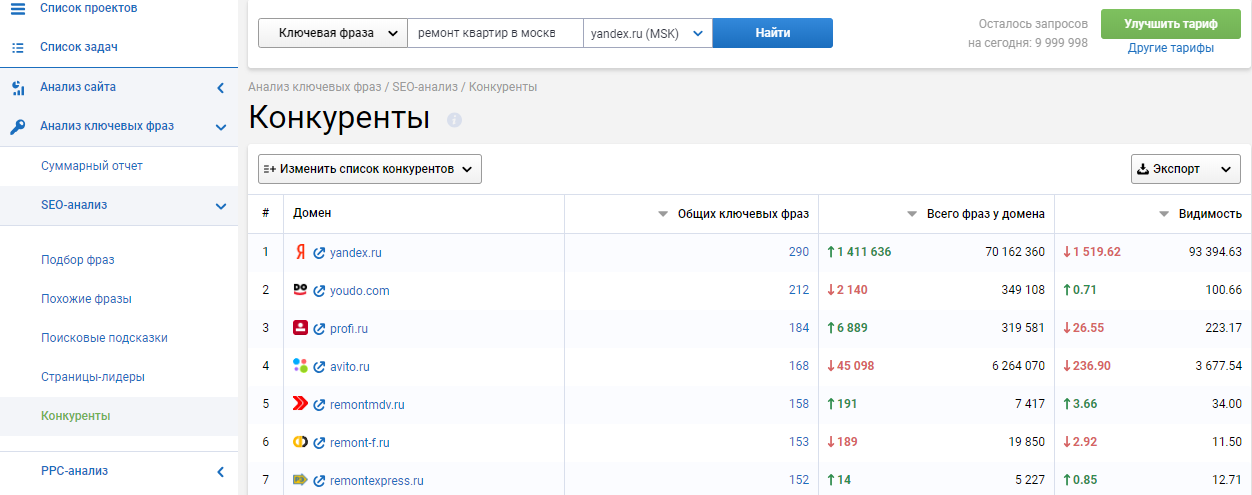This screenshot has width=1252, height=495.
Task: Click the avito.ru favicon
Action: point(300,366)
